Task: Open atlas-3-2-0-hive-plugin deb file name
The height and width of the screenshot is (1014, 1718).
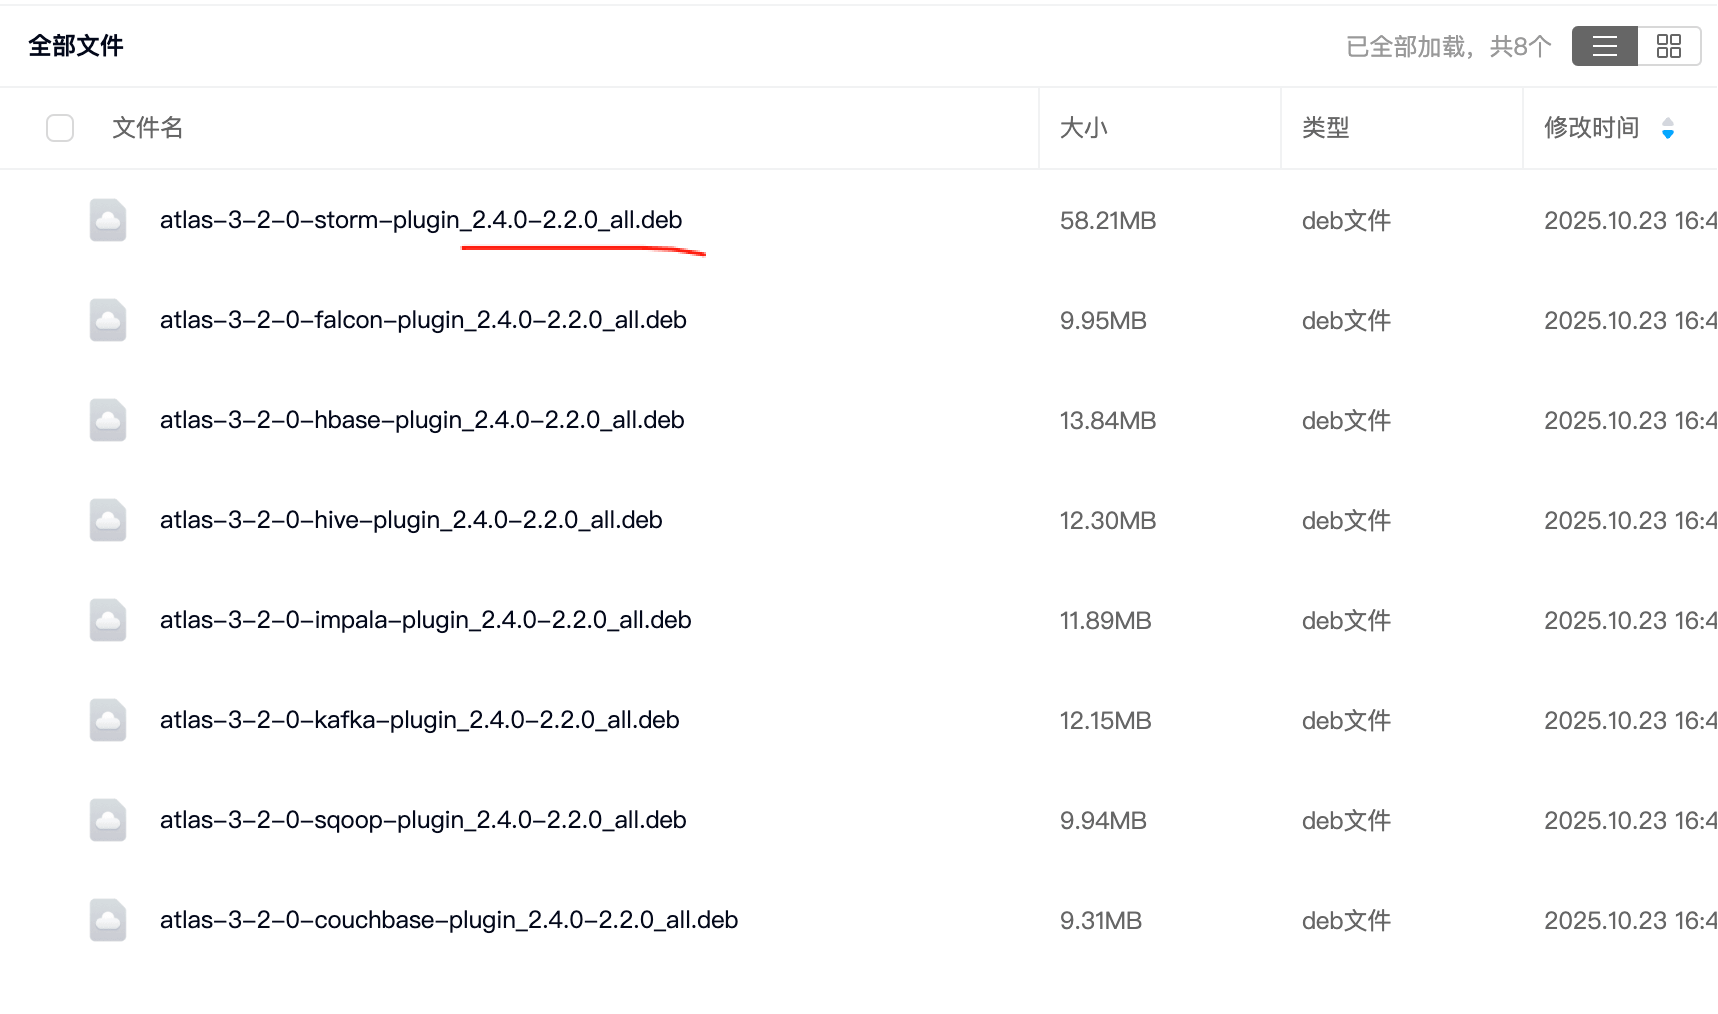Action: 410,520
